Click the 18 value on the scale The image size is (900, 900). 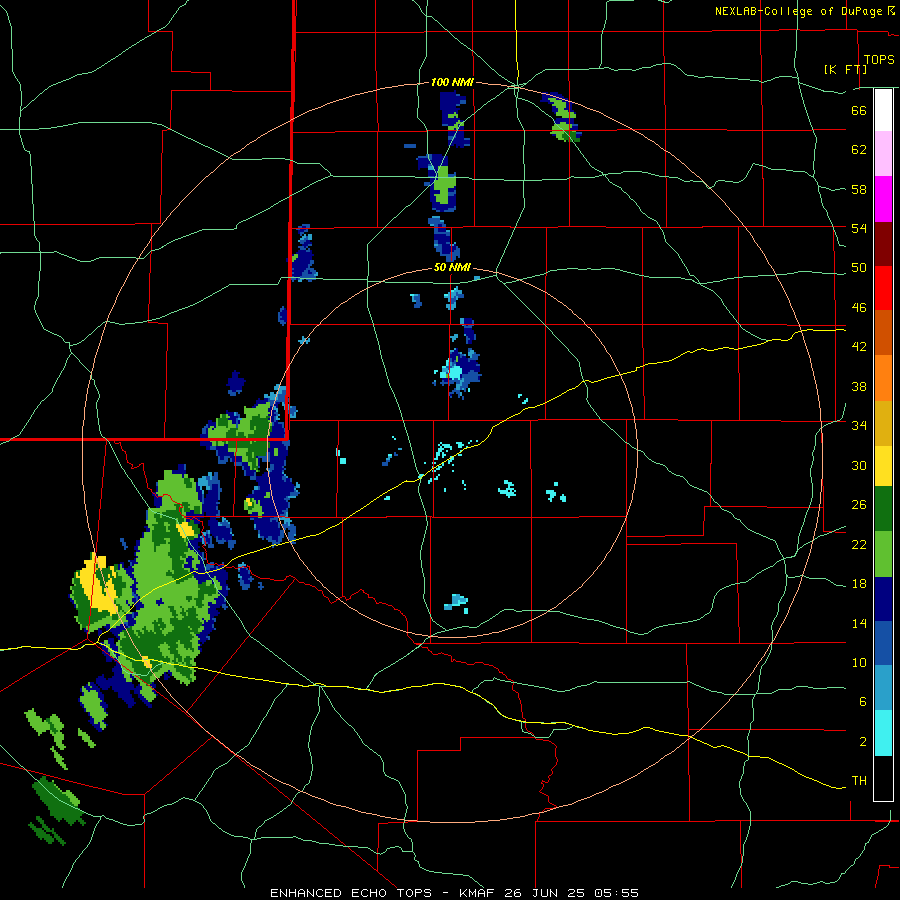(x=859, y=584)
